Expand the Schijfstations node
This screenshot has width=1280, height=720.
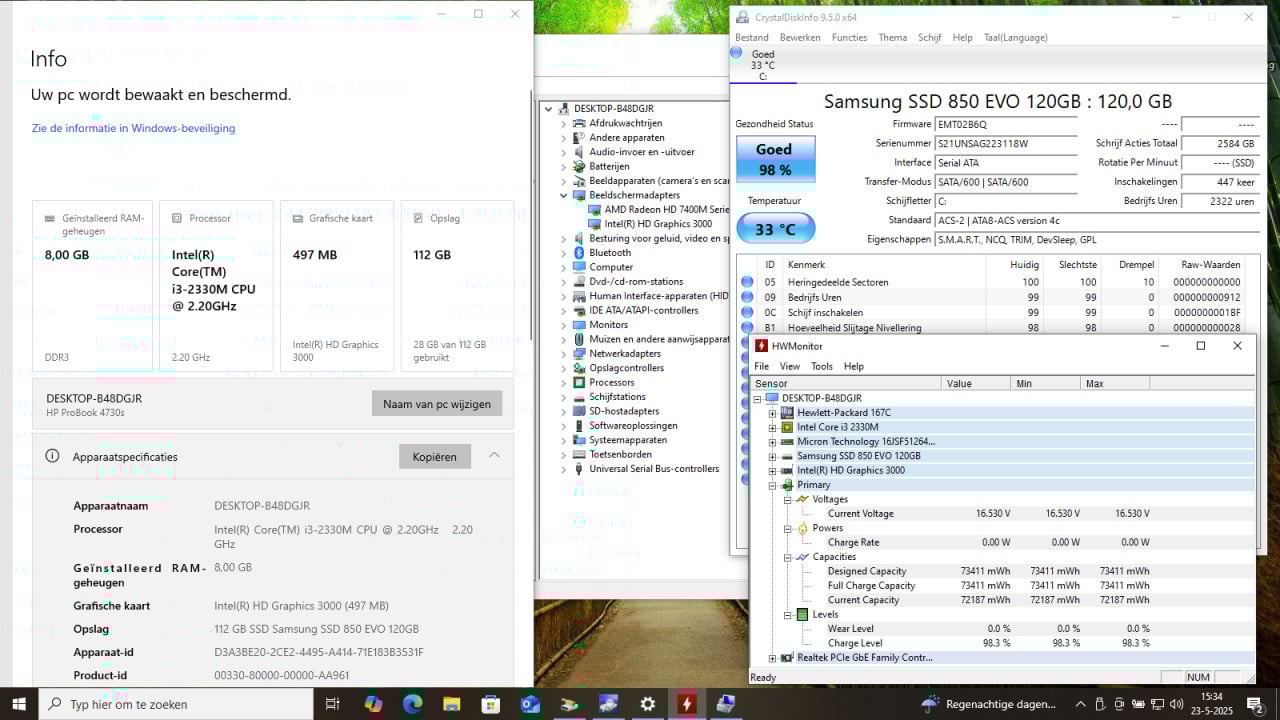[563, 397]
